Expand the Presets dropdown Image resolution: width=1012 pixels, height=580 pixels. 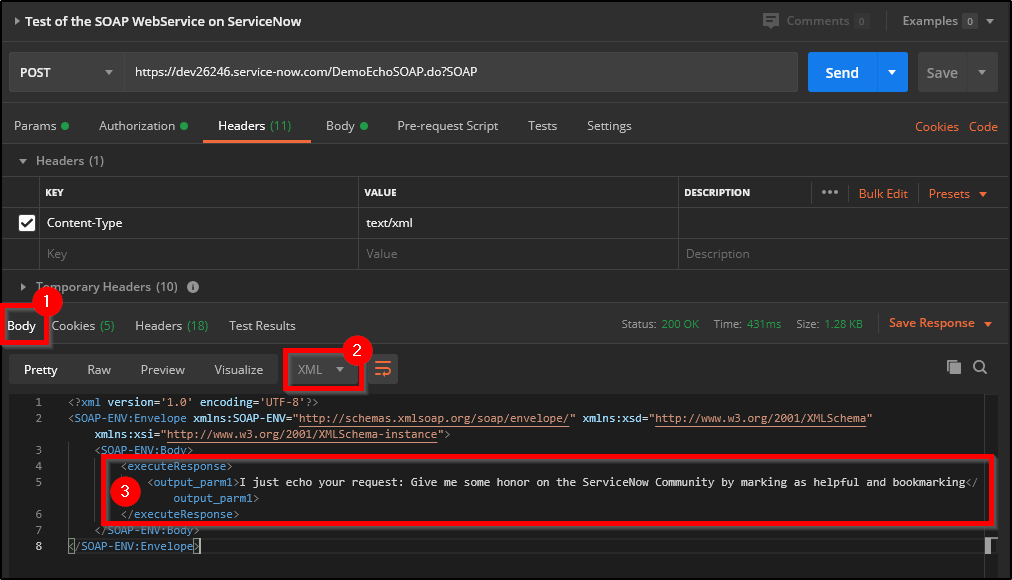(953, 192)
